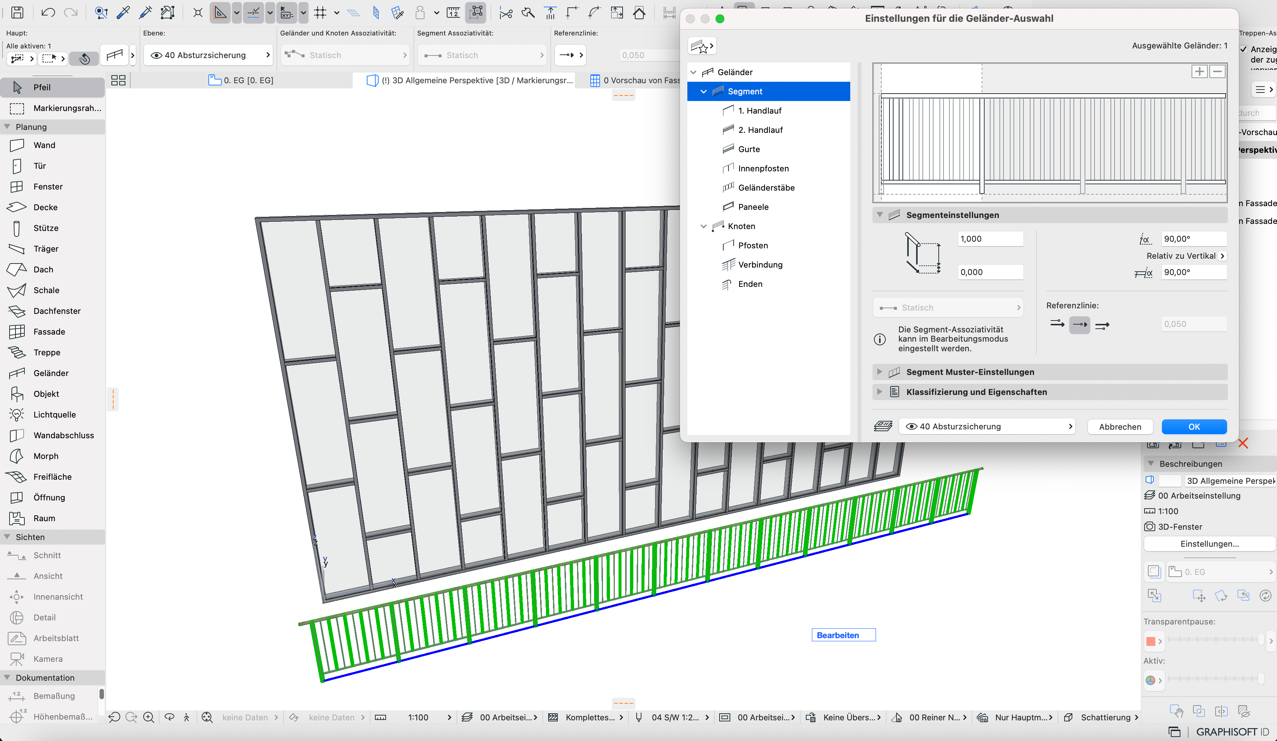Click Einstellungen... button in right panel
The height and width of the screenshot is (741, 1277).
[x=1209, y=544]
